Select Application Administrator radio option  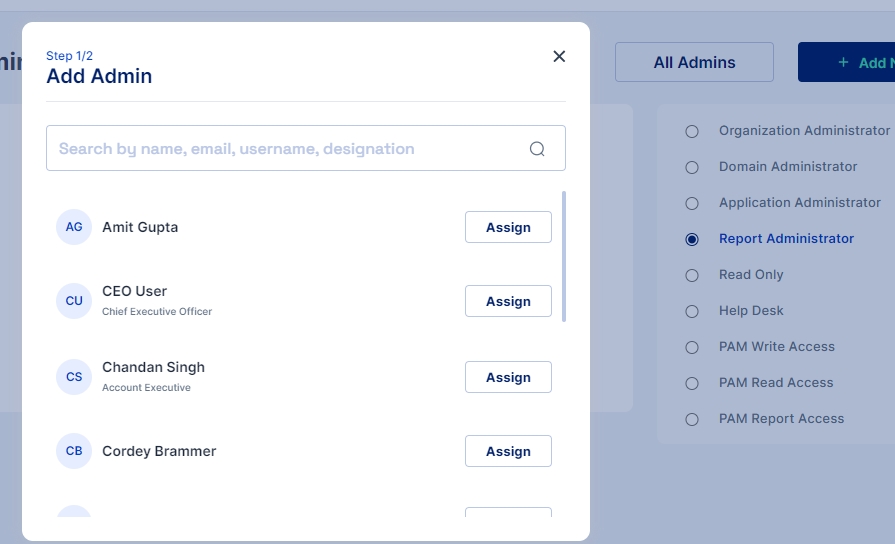click(692, 203)
